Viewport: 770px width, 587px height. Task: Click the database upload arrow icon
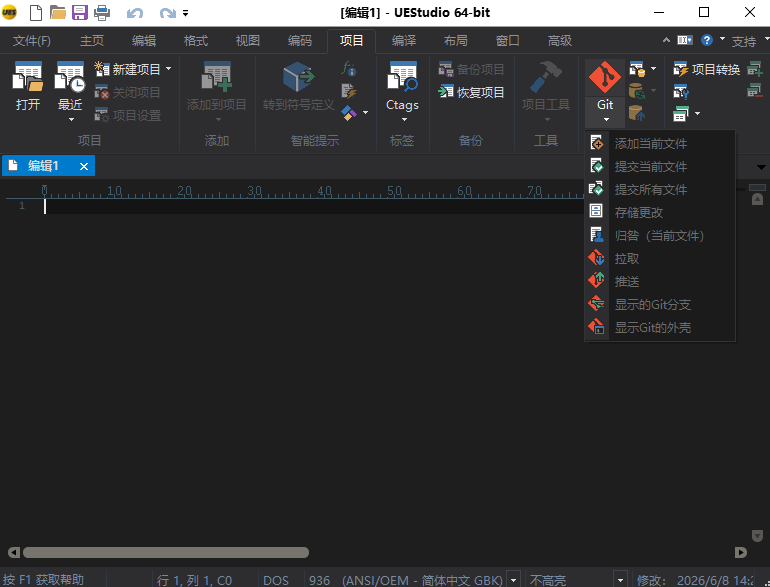[x=637, y=113]
